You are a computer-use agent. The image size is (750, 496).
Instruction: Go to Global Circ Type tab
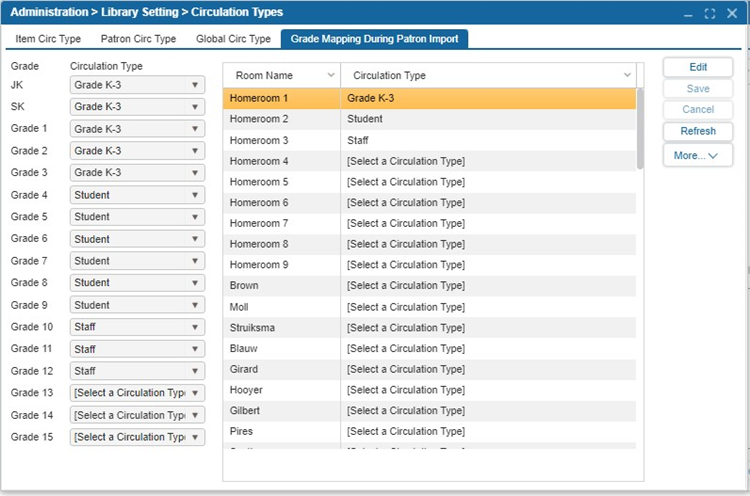click(x=233, y=39)
